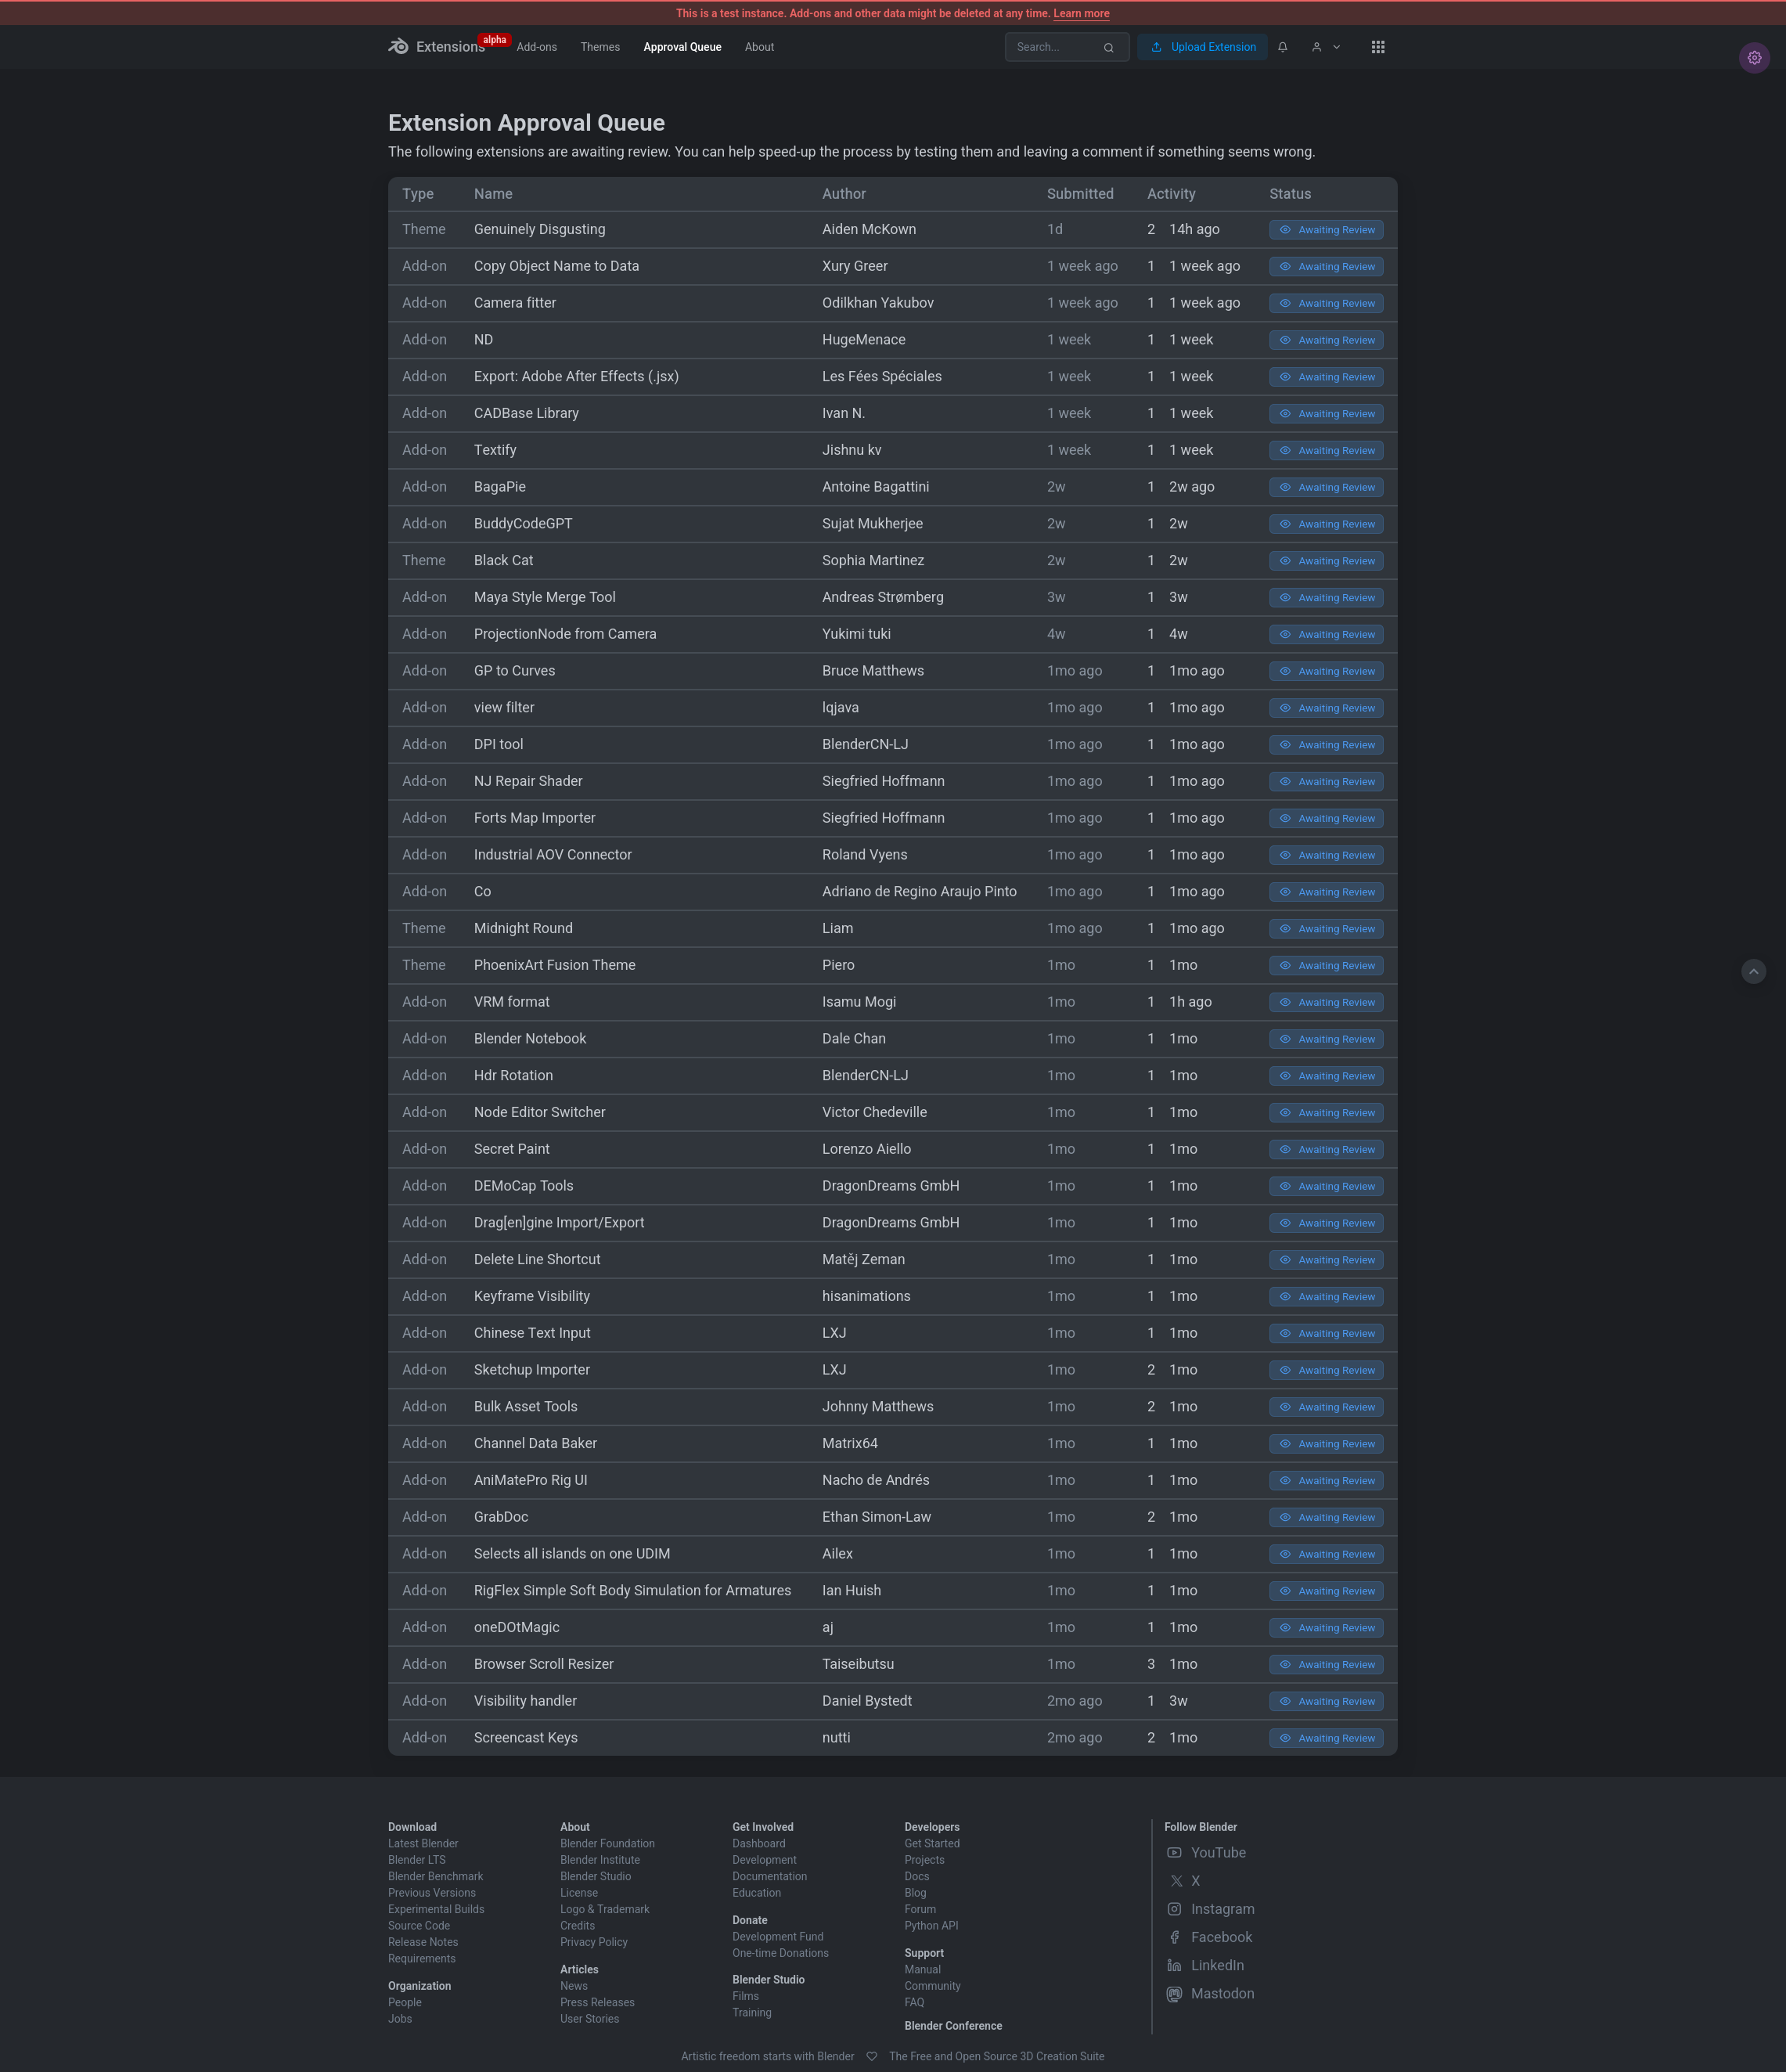
Task: Open the Blender Conference footer link
Action: tap(953, 2025)
